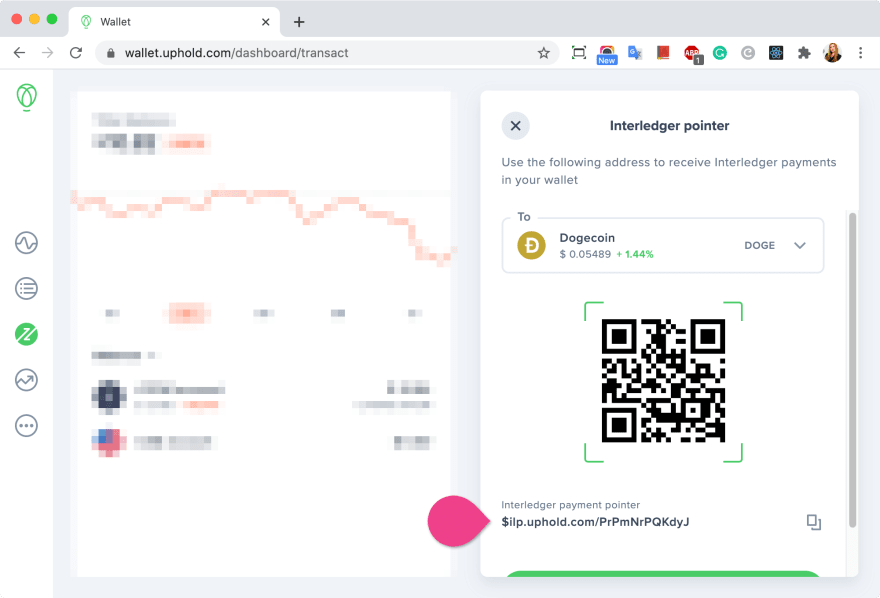Click the screen capture extension icon
Image resolution: width=880 pixels, height=598 pixels.
click(579, 53)
